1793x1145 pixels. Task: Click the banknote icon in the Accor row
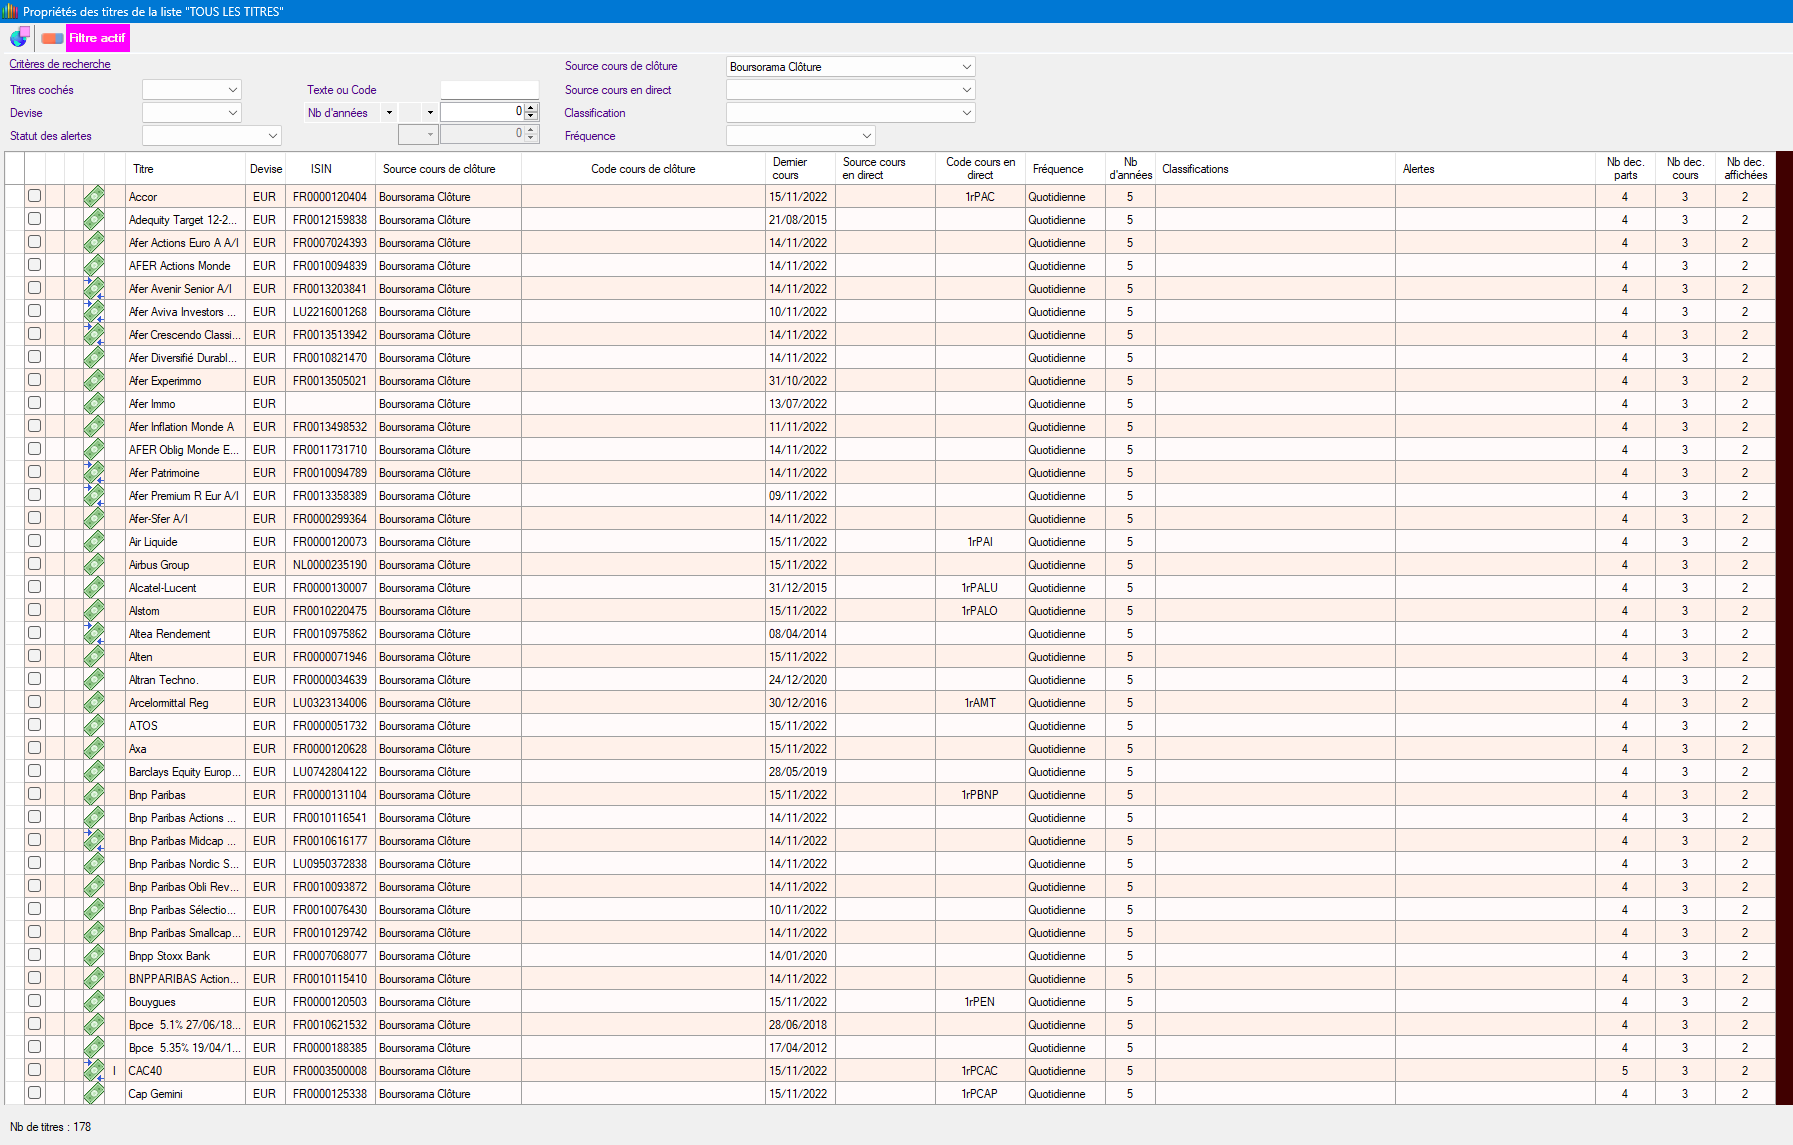click(94, 197)
